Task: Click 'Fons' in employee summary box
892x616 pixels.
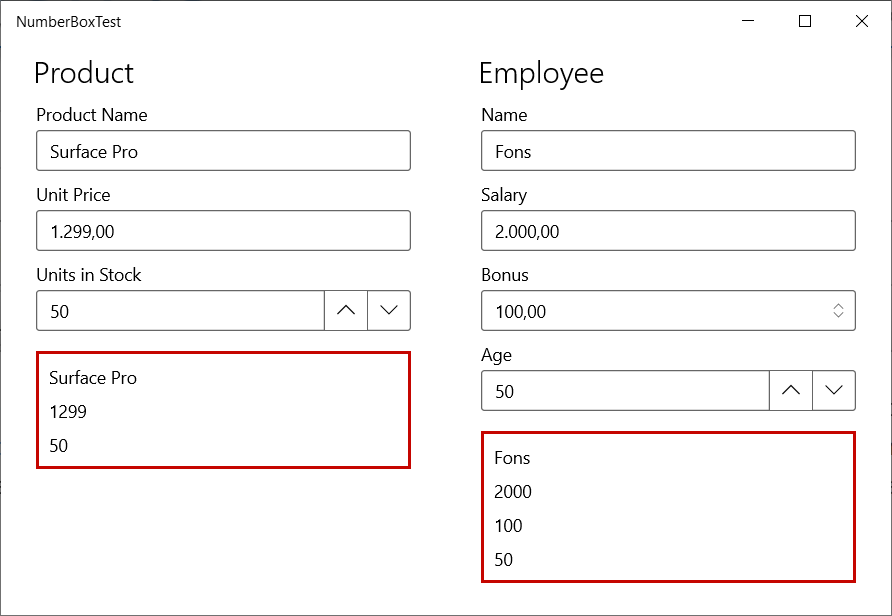Action: pyautogui.click(x=512, y=458)
